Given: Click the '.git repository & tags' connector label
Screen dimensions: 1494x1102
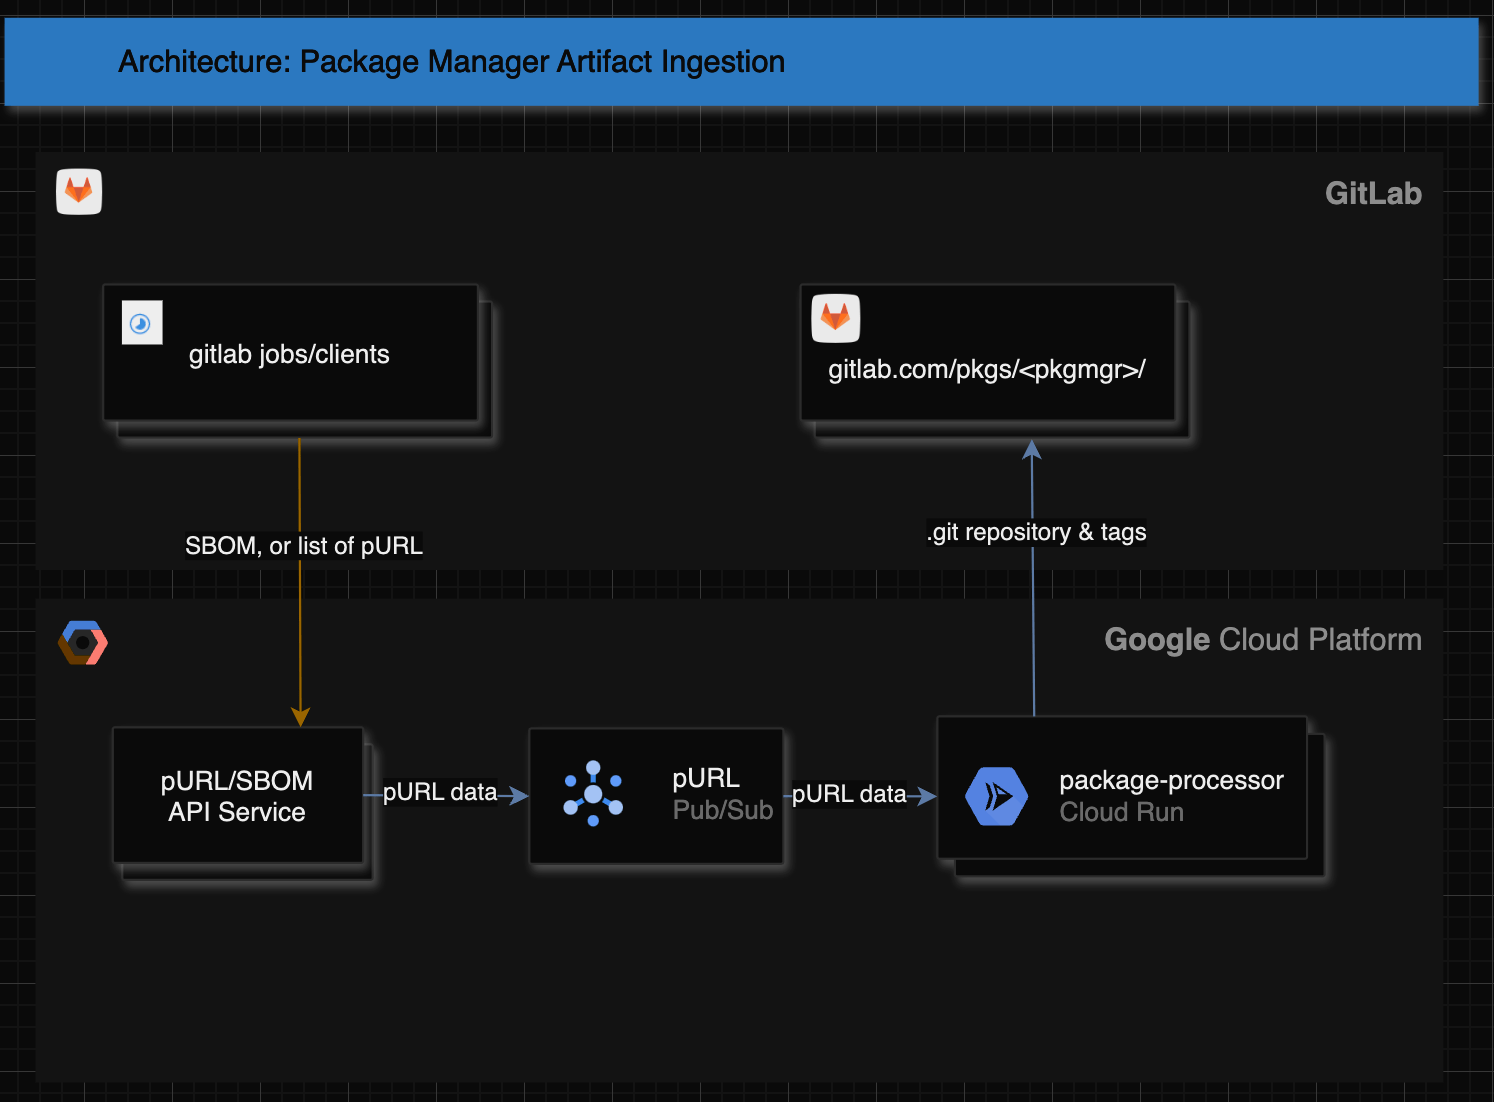Looking at the screenshot, I should pyautogui.click(x=1037, y=532).
